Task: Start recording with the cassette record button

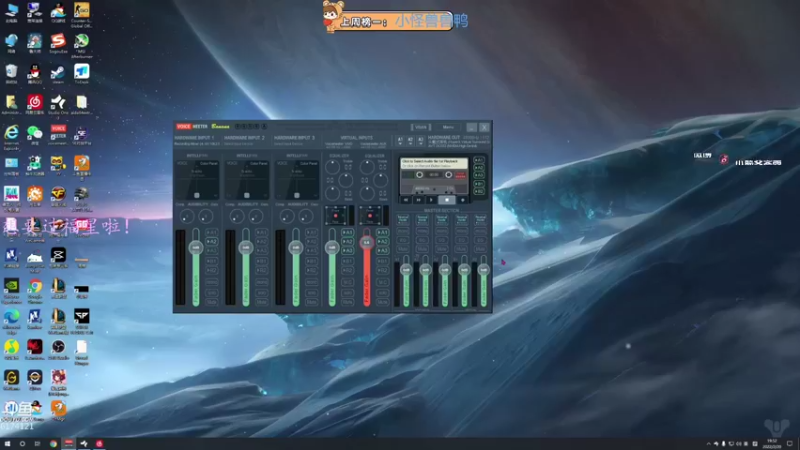Action: [463, 200]
